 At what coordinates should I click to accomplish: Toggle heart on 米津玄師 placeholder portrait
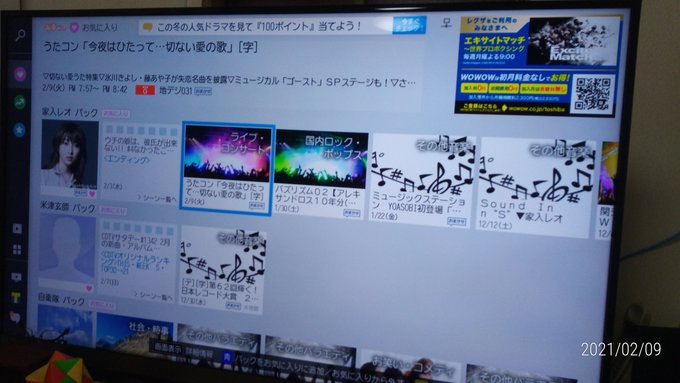click(x=89, y=288)
